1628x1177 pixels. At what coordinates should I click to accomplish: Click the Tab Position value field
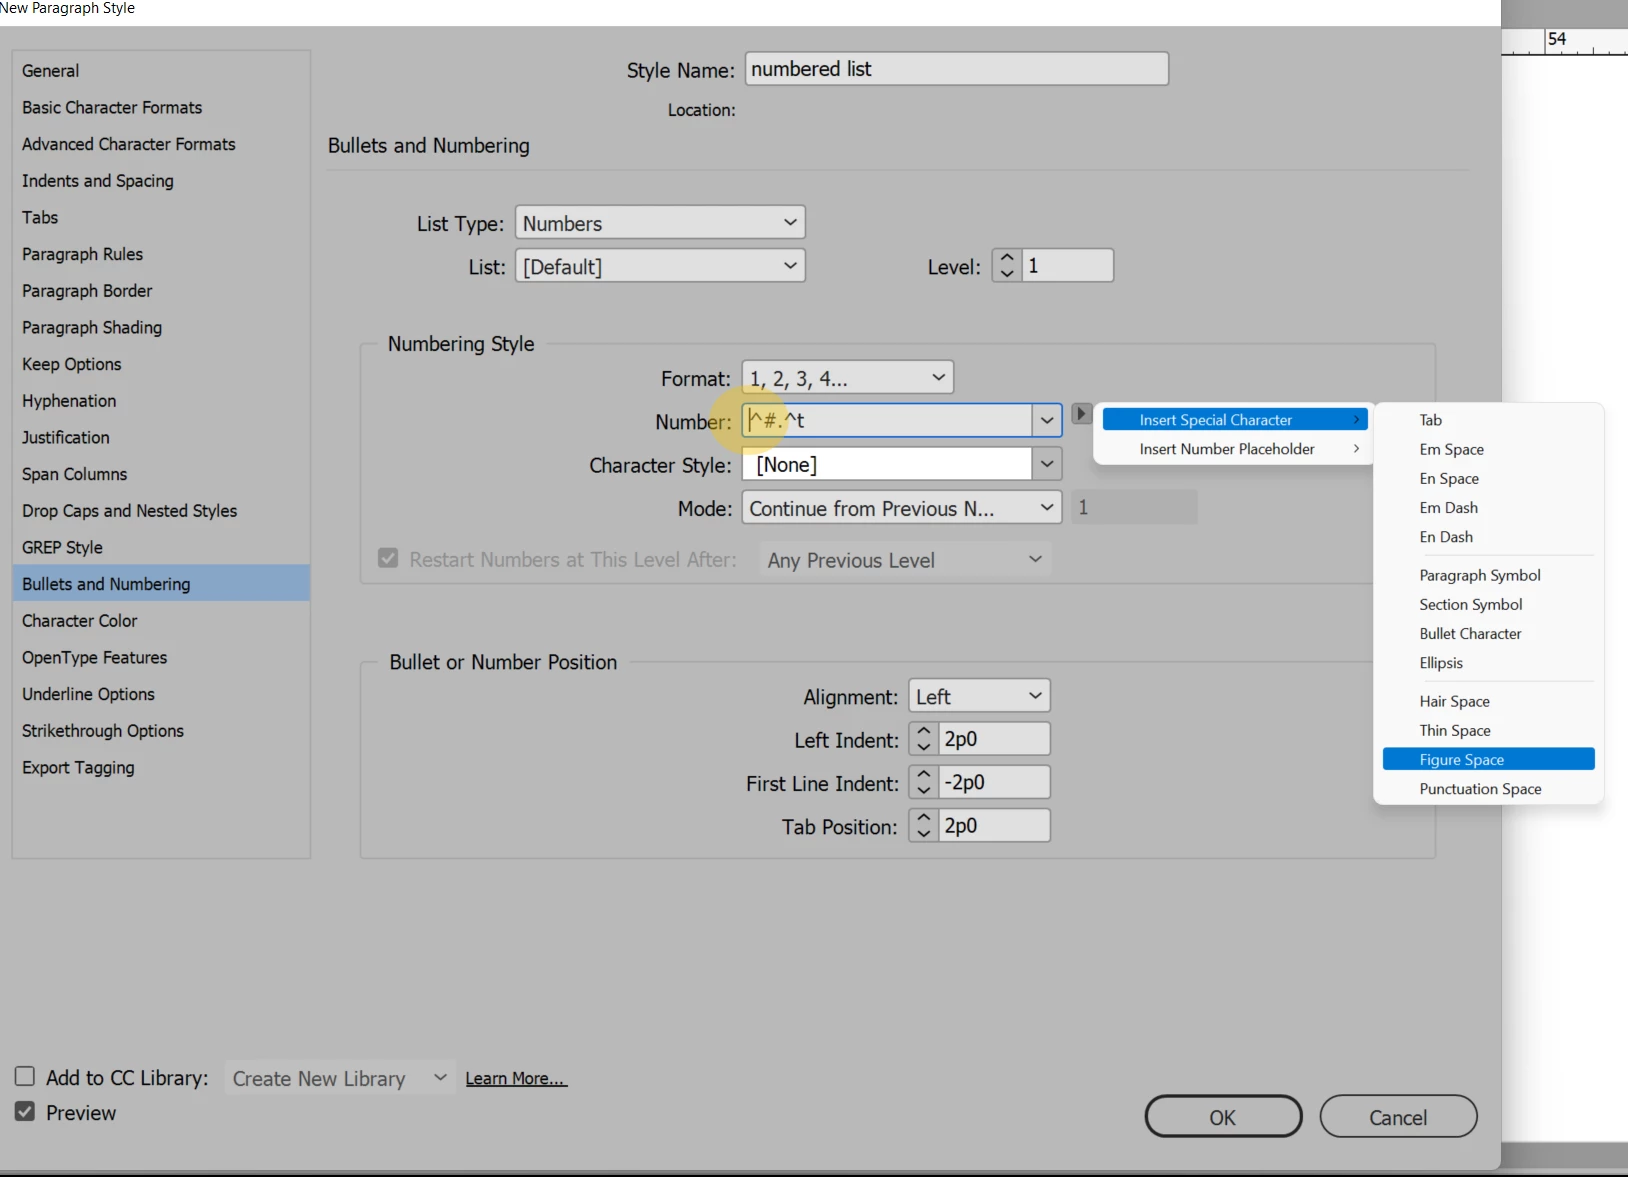994,825
